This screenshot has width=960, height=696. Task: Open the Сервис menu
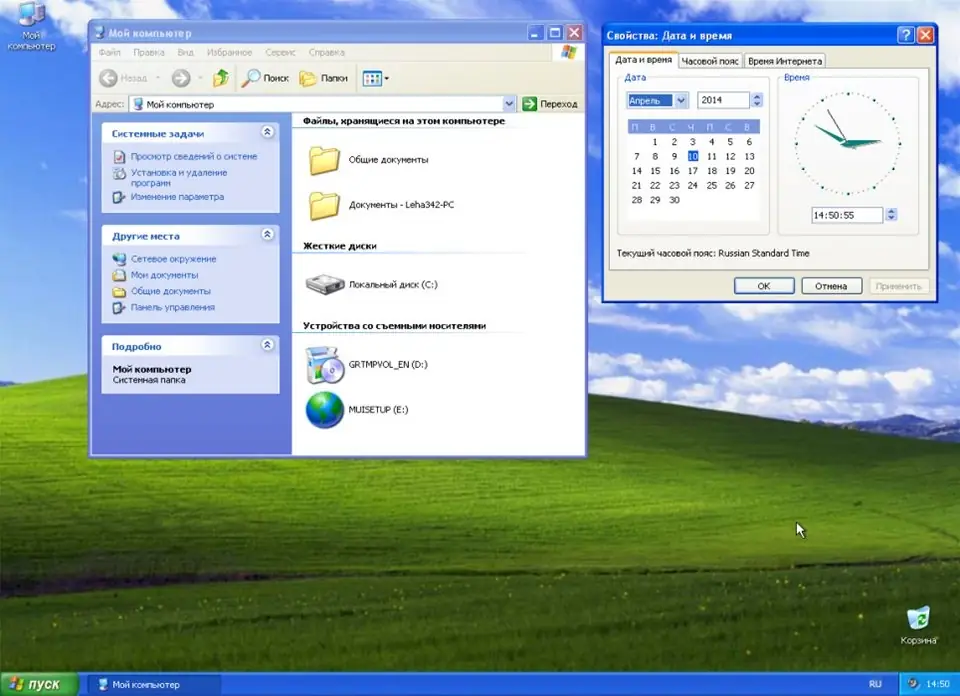[x=280, y=53]
